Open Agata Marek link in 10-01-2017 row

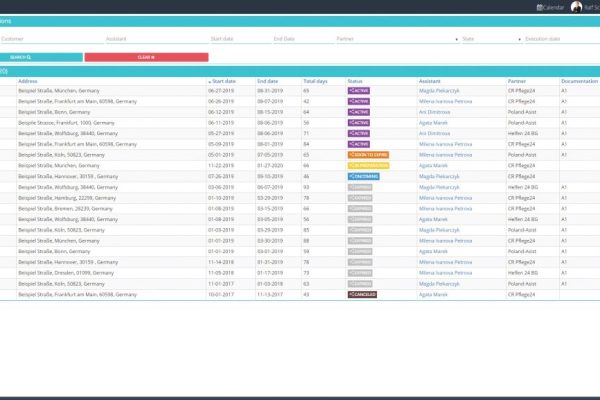coord(433,295)
